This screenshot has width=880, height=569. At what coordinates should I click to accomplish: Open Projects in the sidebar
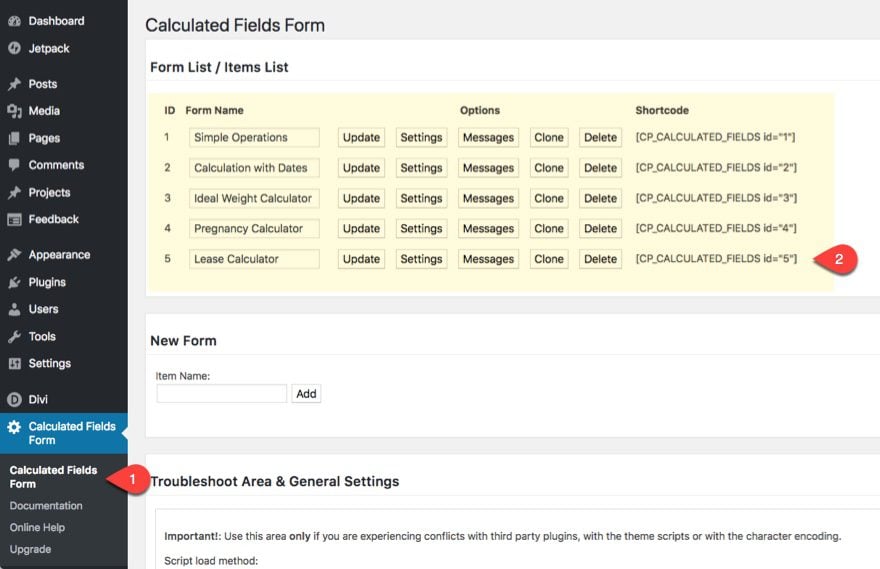(x=49, y=192)
